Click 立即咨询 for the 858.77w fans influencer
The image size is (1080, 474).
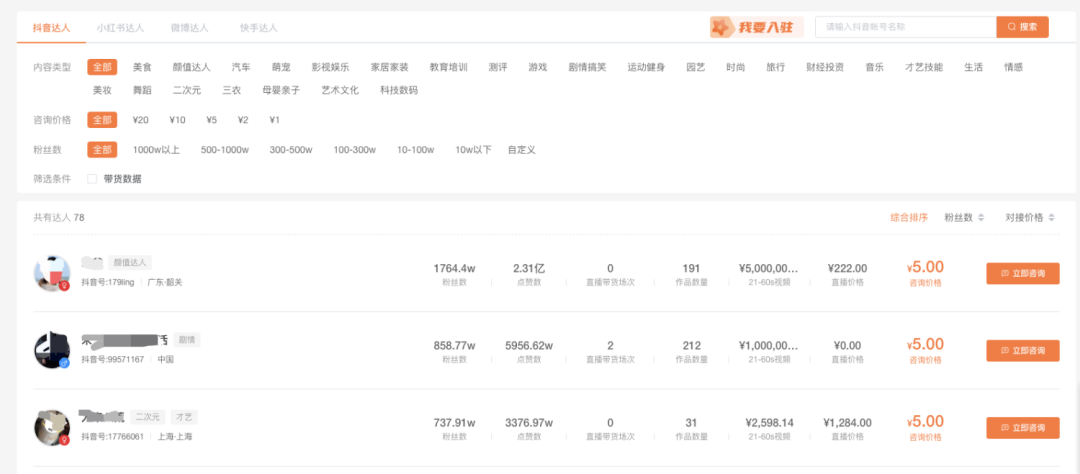tap(1023, 351)
